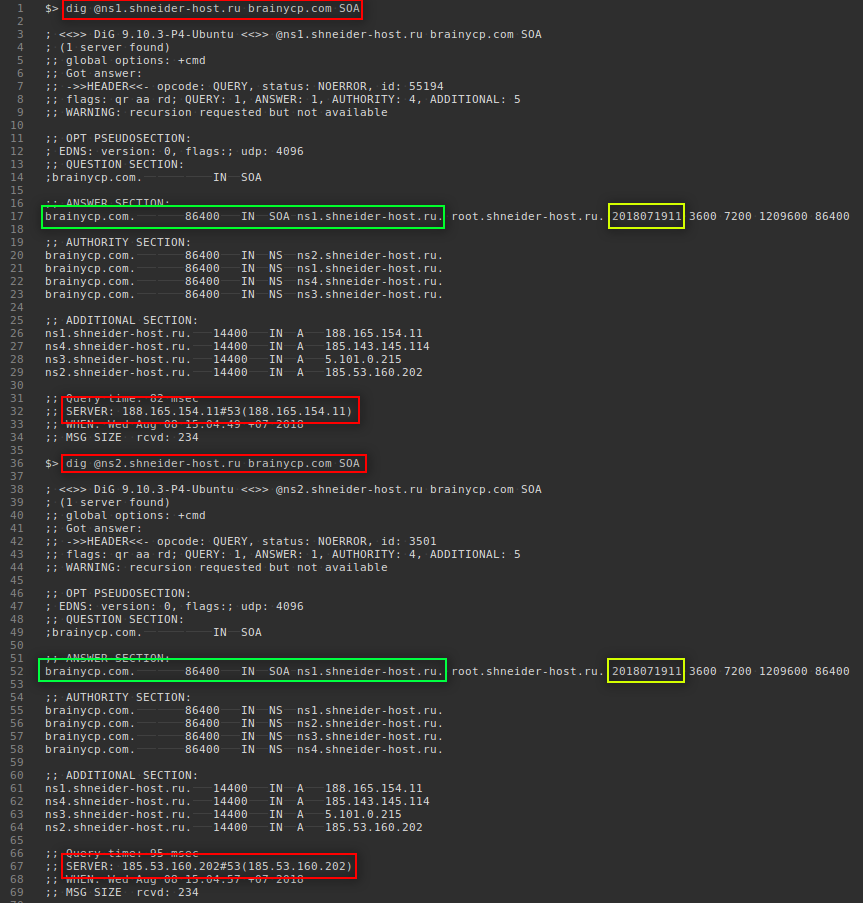863x903 pixels.
Task: Click SERVER: 188.165.154.11#53 line
Action: (x=208, y=412)
